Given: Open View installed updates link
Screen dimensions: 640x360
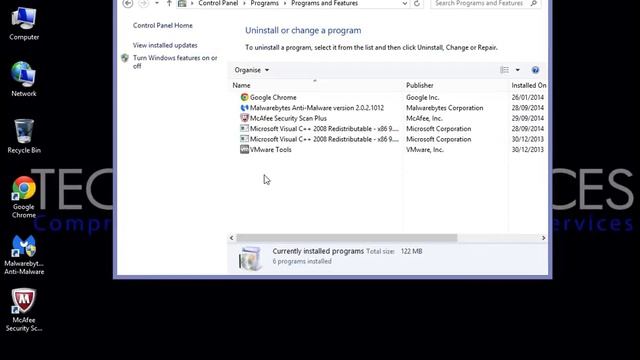Looking at the screenshot, I should pos(165,45).
